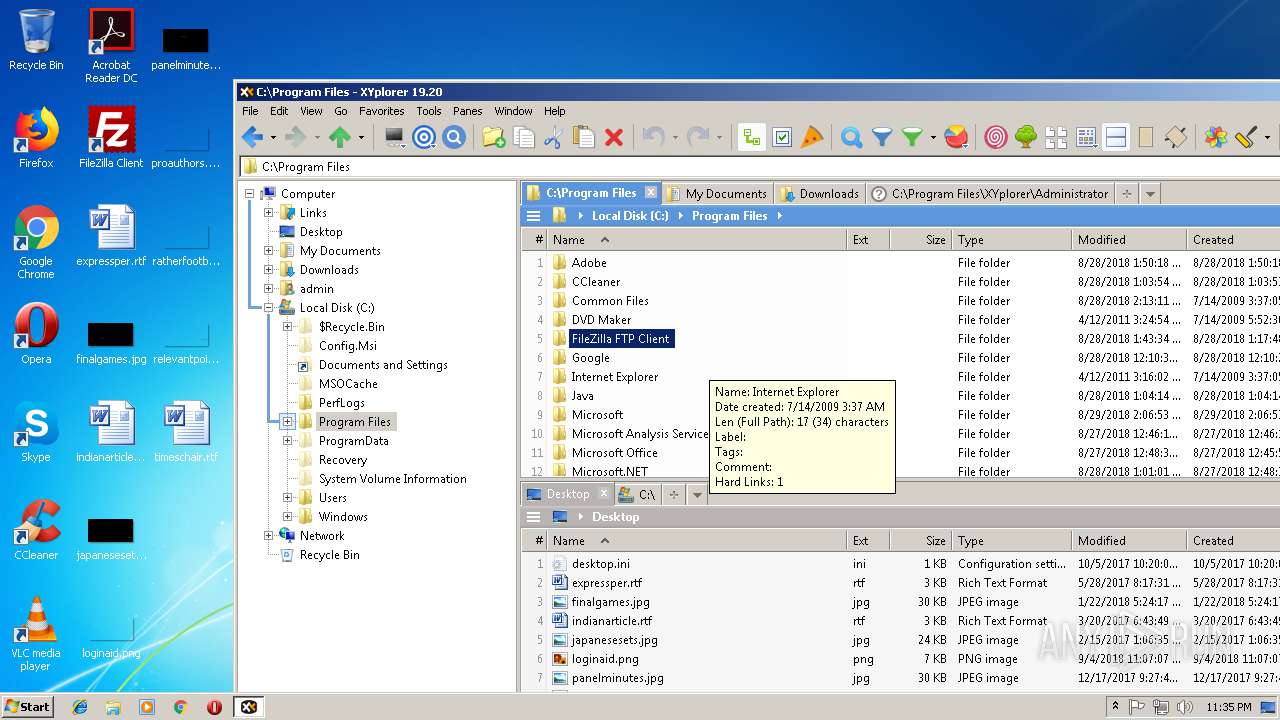Click the colorful ball color filters icon
The height and width of the screenshot is (720, 1280).
click(x=956, y=137)
